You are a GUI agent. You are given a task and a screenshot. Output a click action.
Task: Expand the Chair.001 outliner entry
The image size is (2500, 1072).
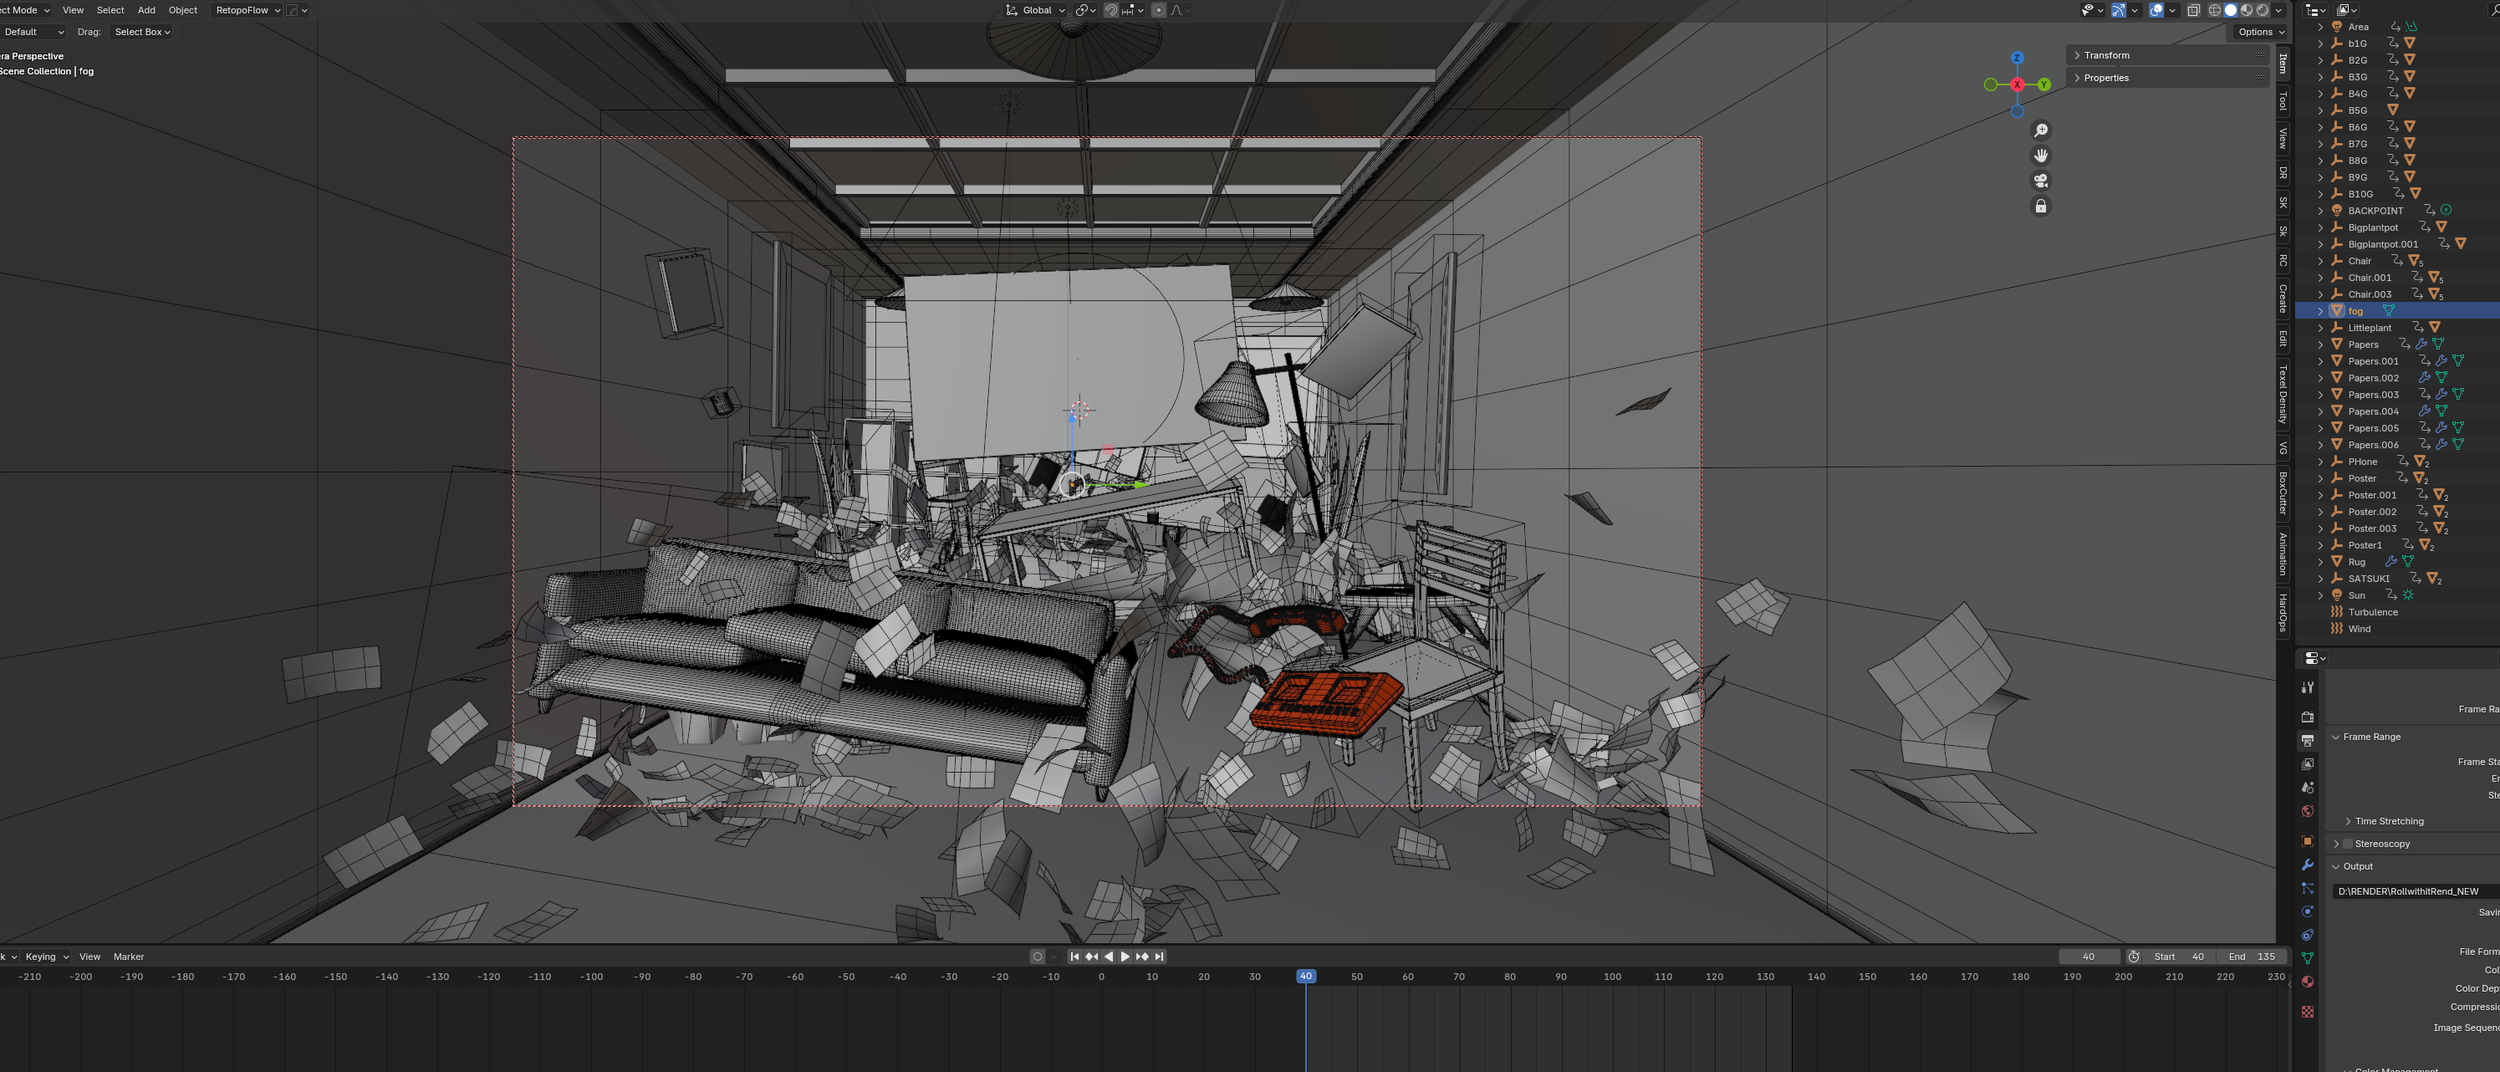pyautogui.click(x=2320, y=277)
